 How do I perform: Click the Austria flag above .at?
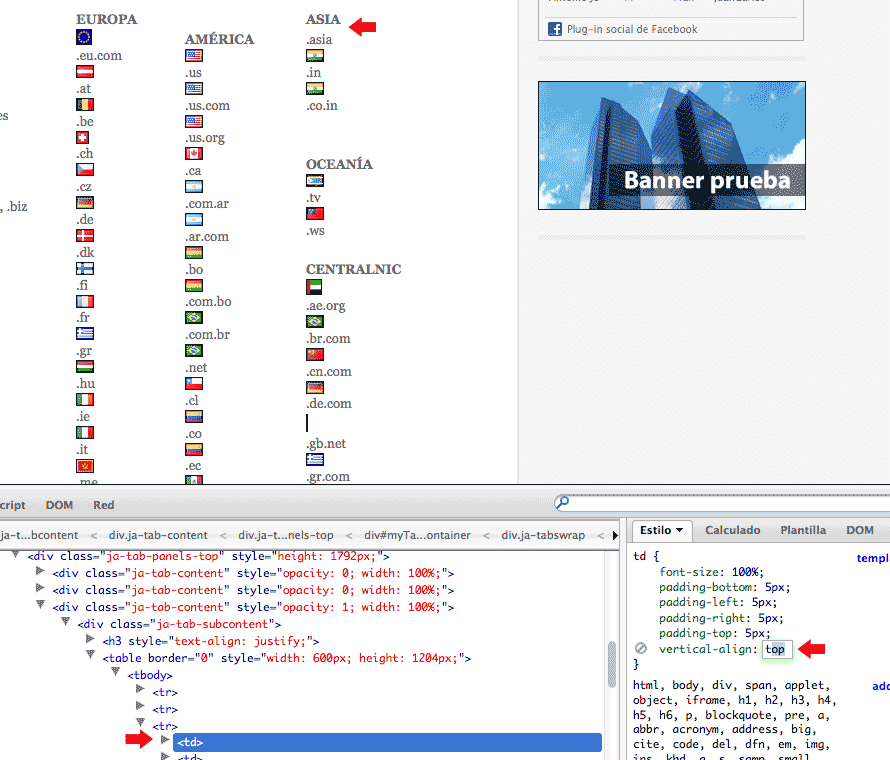[x=85, y=72]
